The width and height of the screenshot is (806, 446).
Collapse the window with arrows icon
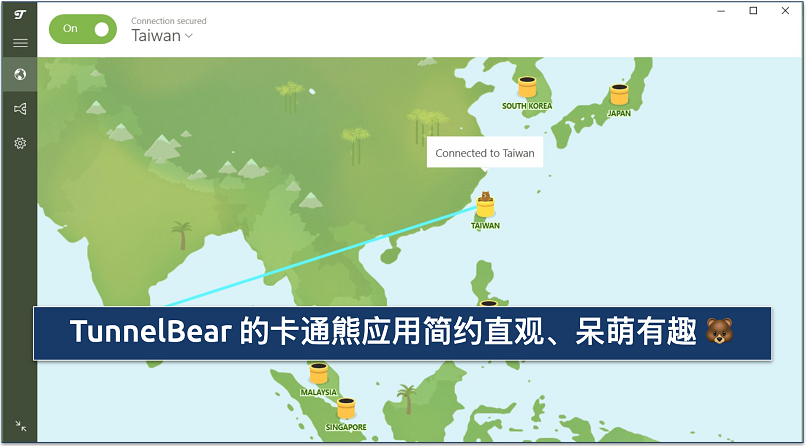coord(20,425)
